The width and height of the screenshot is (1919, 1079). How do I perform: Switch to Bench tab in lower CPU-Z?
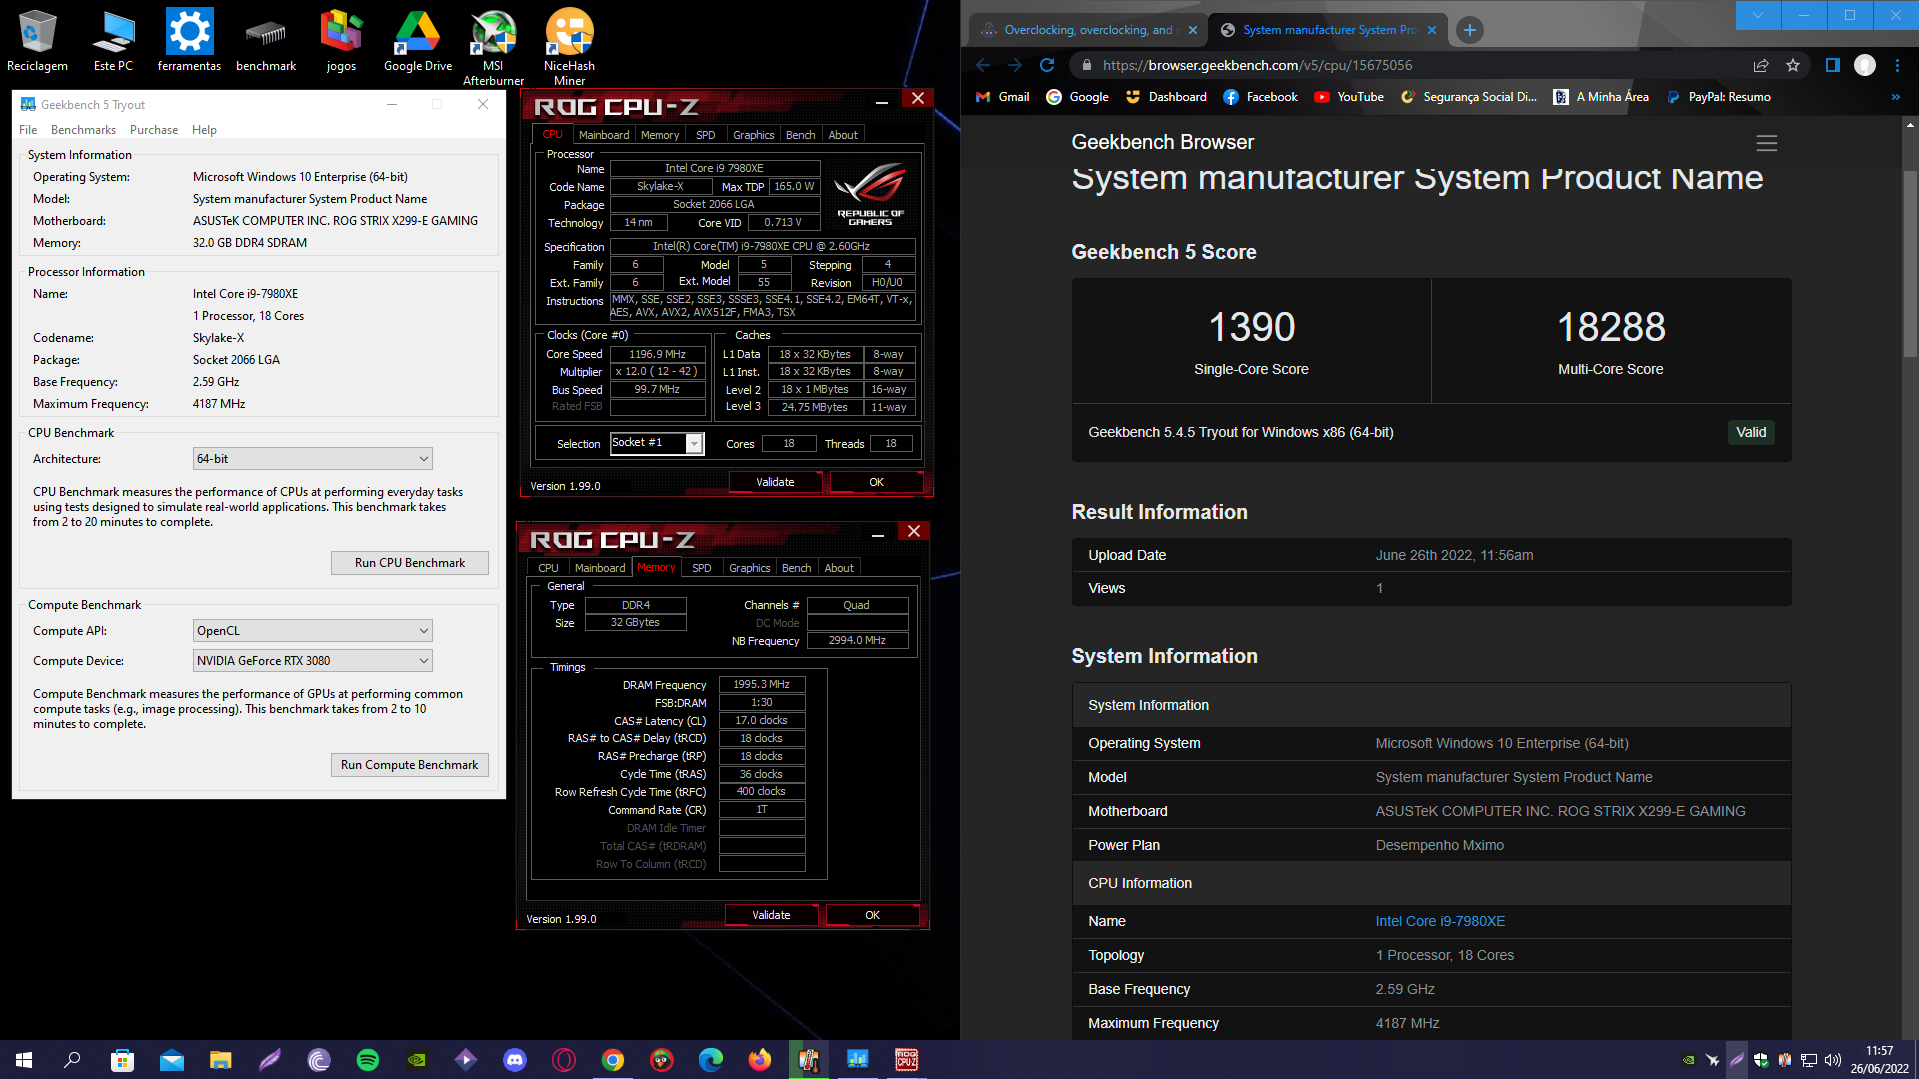797,568
